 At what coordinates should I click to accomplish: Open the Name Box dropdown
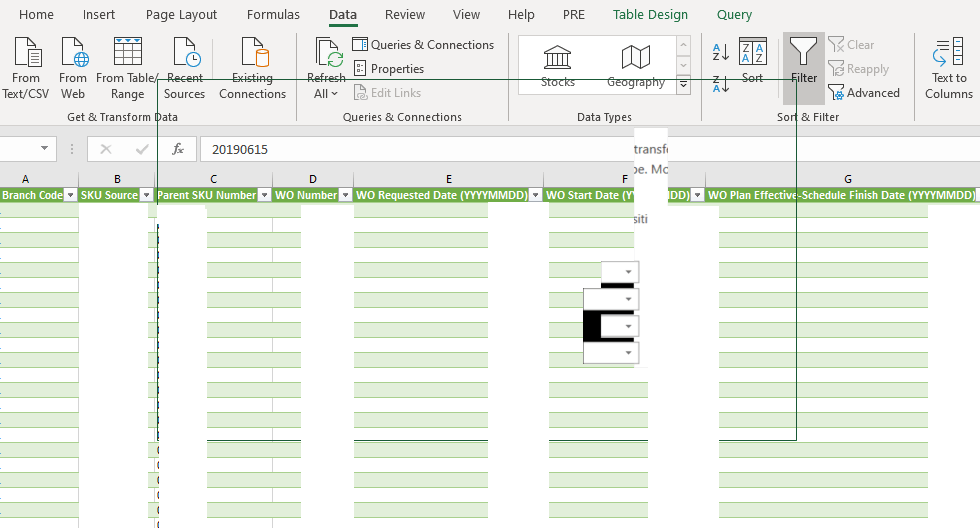tap(44, 149)
